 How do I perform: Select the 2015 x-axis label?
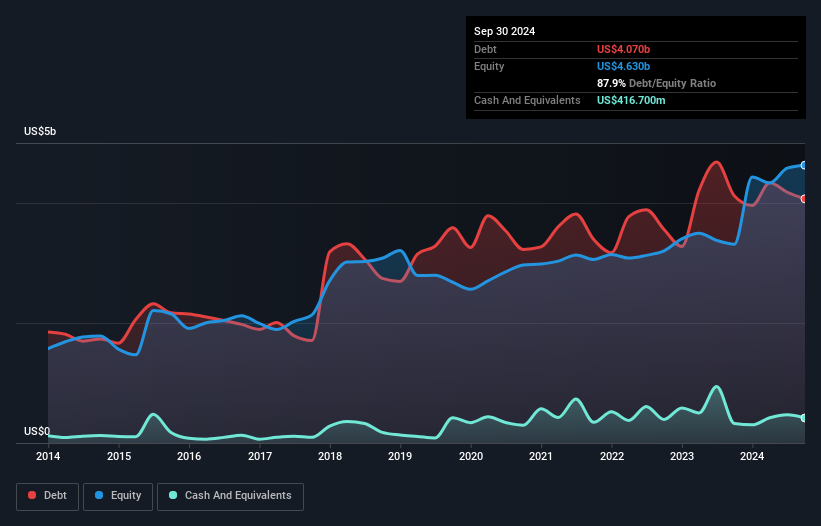119,456
